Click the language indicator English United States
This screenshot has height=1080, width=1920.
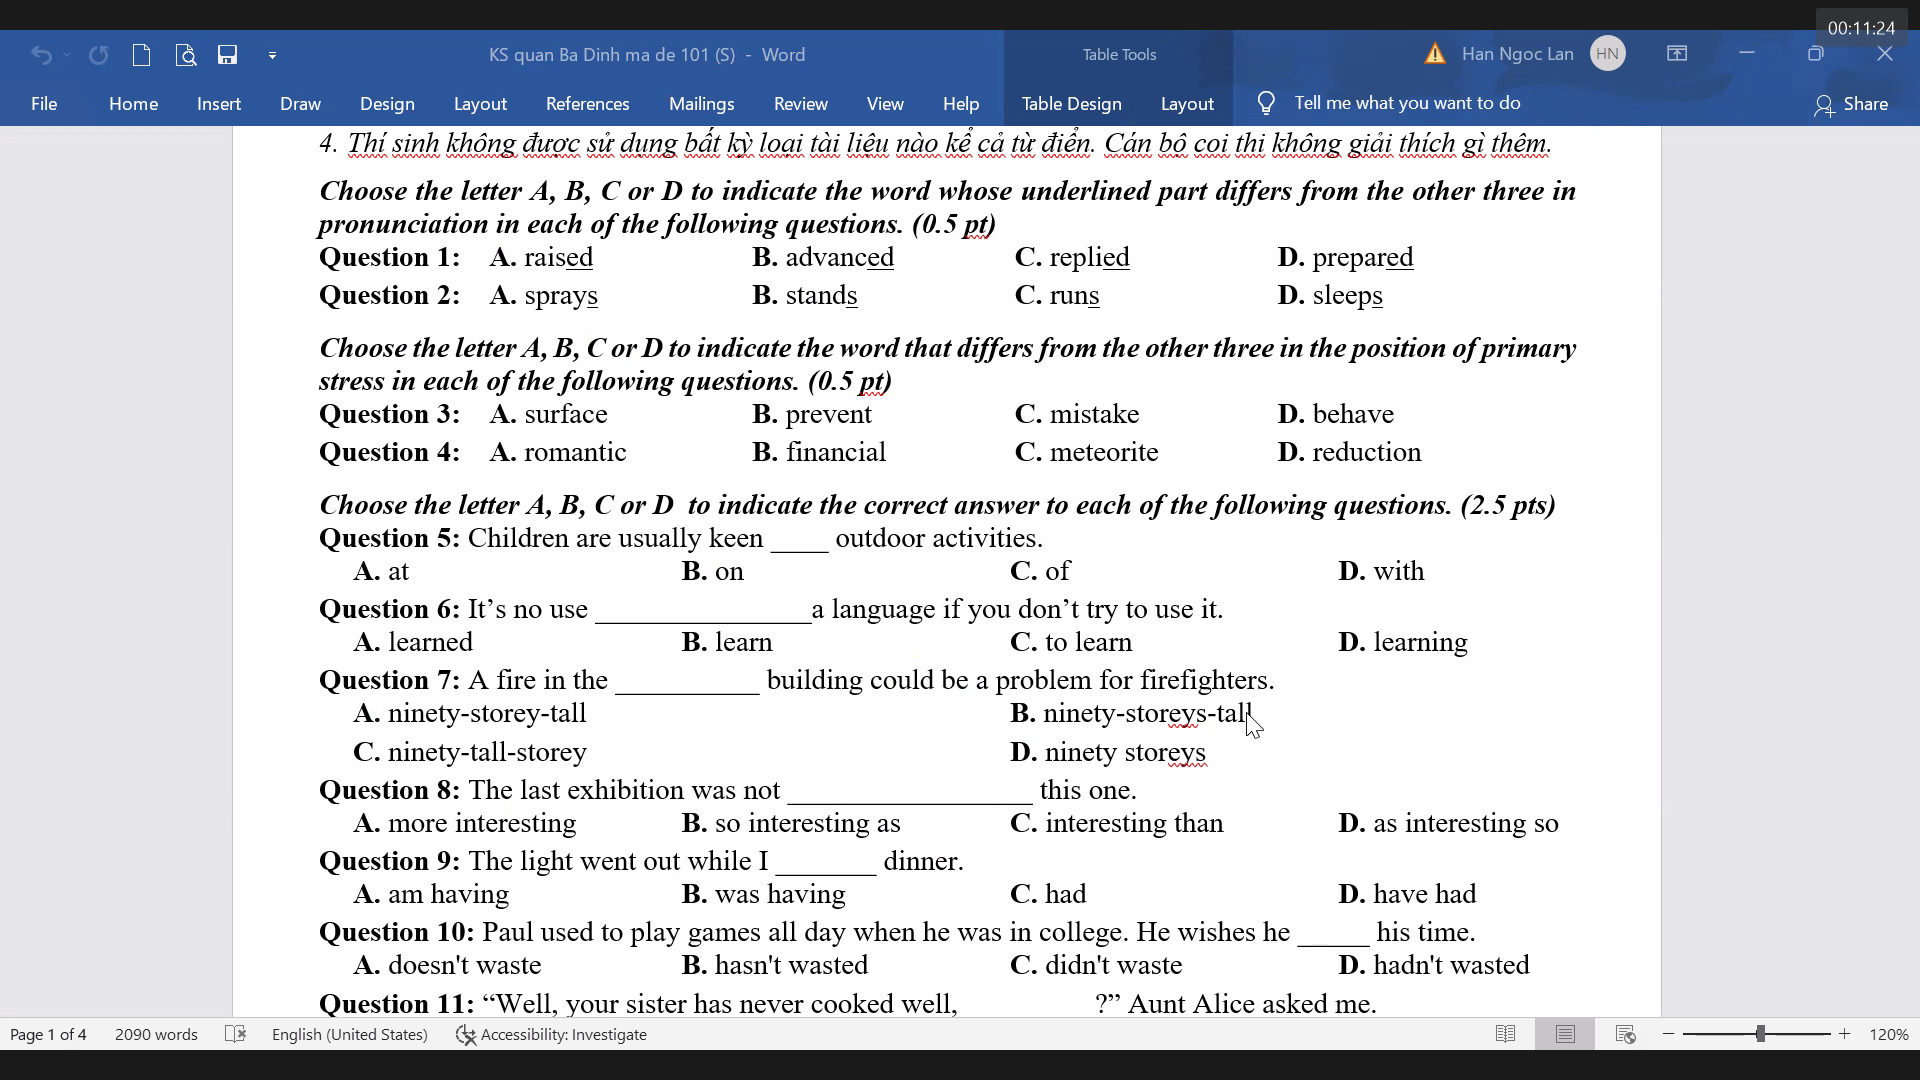348,1034
